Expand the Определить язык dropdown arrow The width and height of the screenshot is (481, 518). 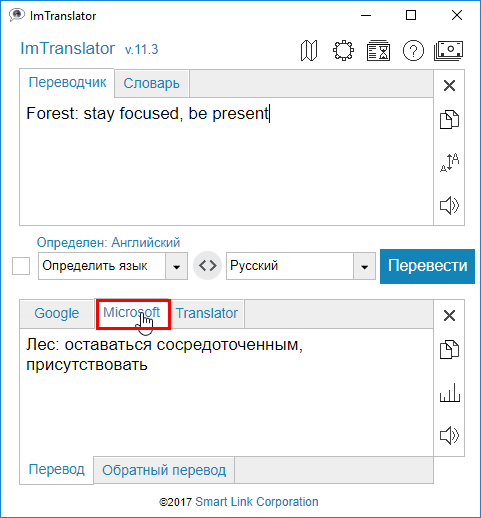[x=176, y=266]
